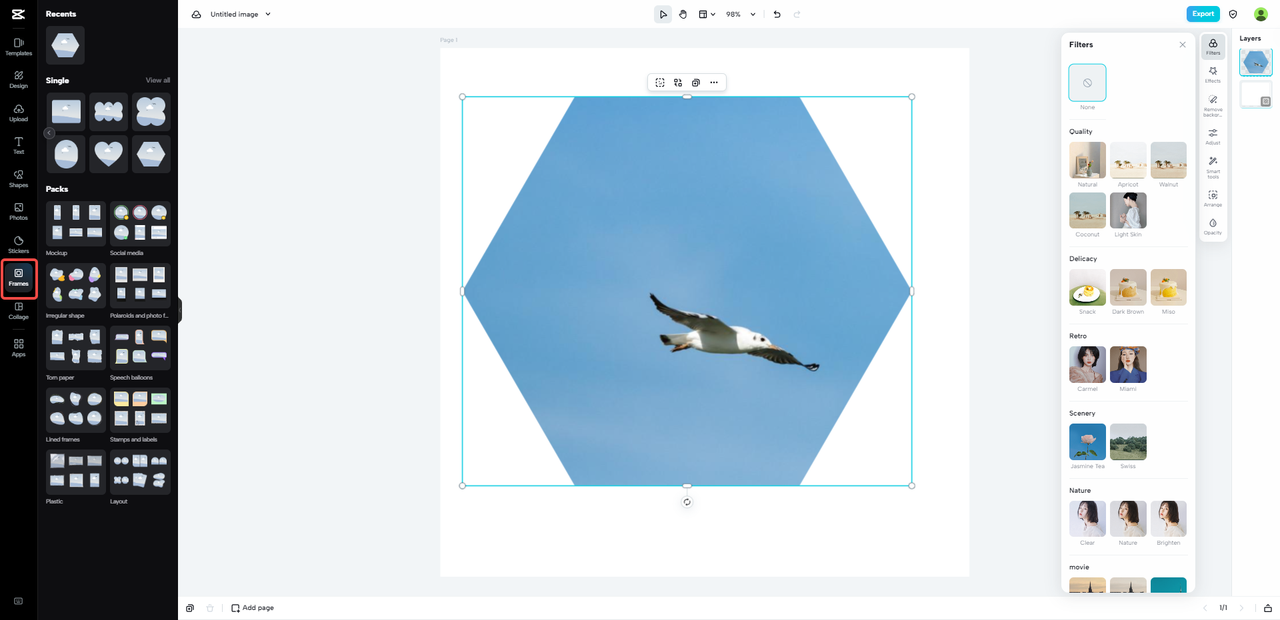Apply the Natural filter
The height and width of the screenshot is (620, 1280).
[x=1087, y=160]
